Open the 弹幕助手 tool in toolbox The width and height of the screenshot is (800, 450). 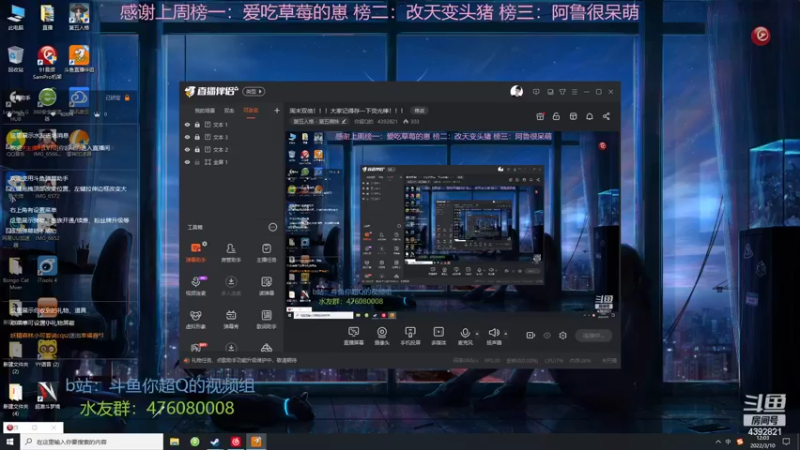pyautogui.click(x=195, y=253)
